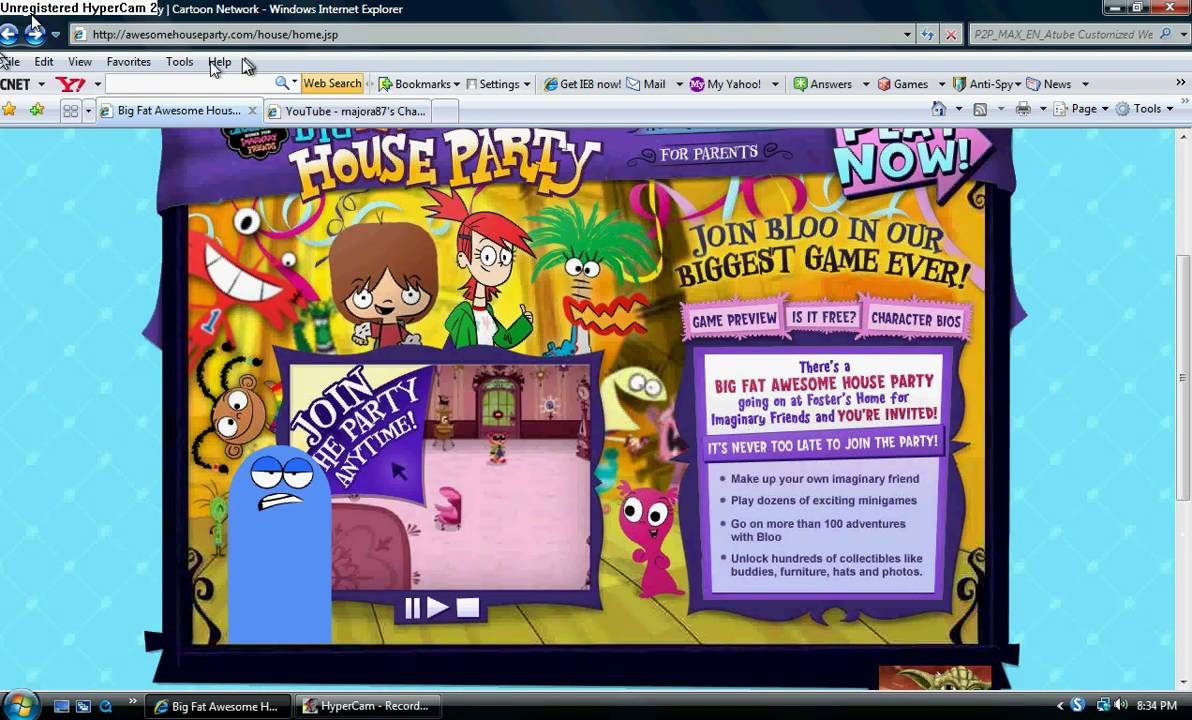The height and width of the screenshot is (720, 1192).
Task: Click the RSS Feeds icon
Action: pyautogui.click(x=981, y=109)
